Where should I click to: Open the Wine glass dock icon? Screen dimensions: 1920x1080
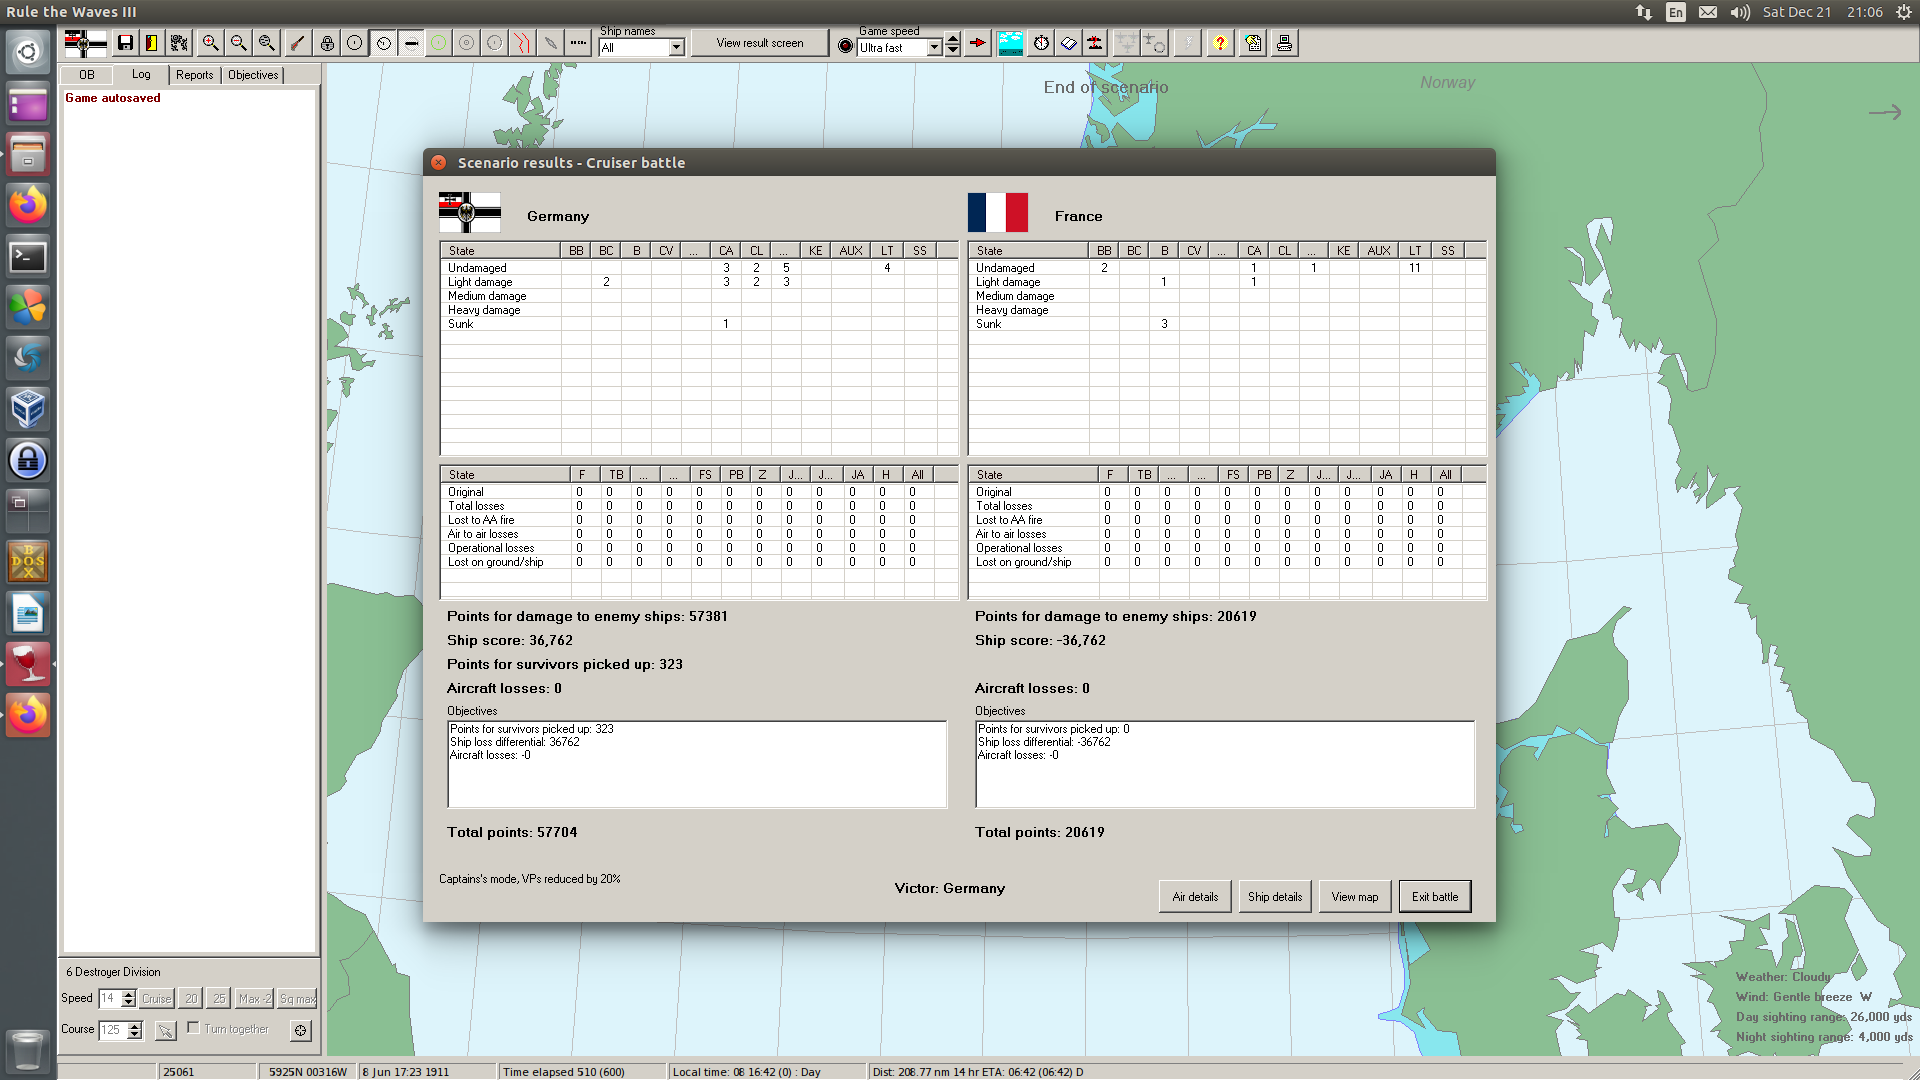(28, 663)
